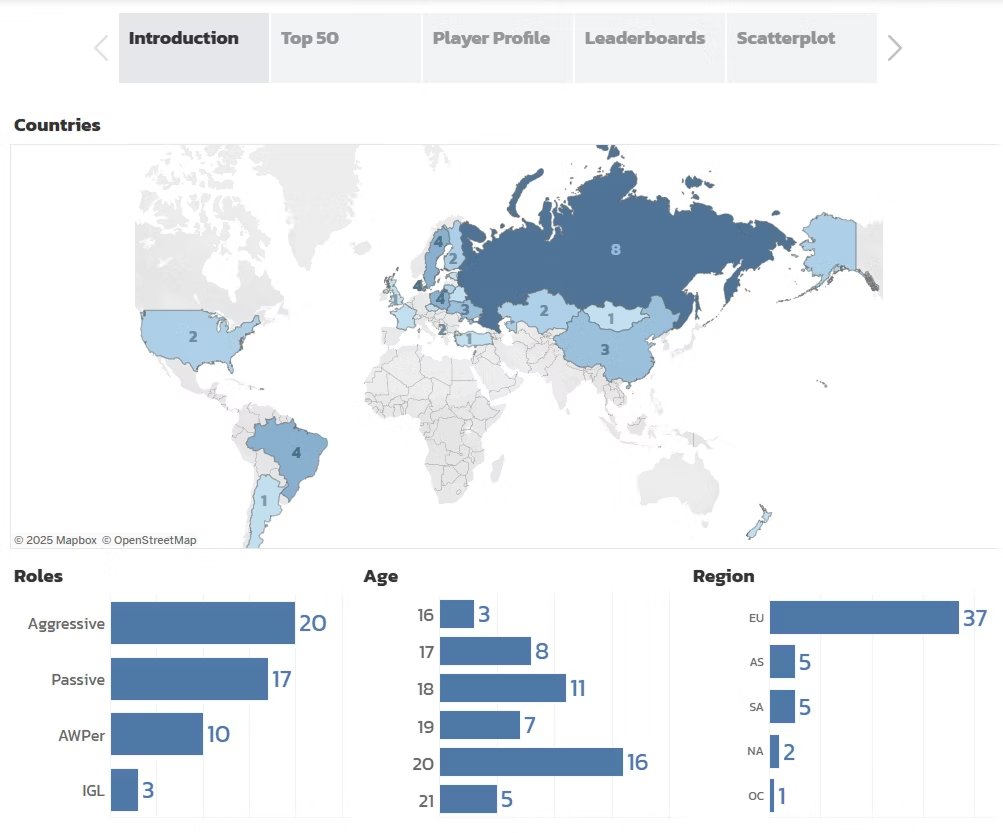
Task: Switch to the Scatterplot tab
Action: point(802,48)
